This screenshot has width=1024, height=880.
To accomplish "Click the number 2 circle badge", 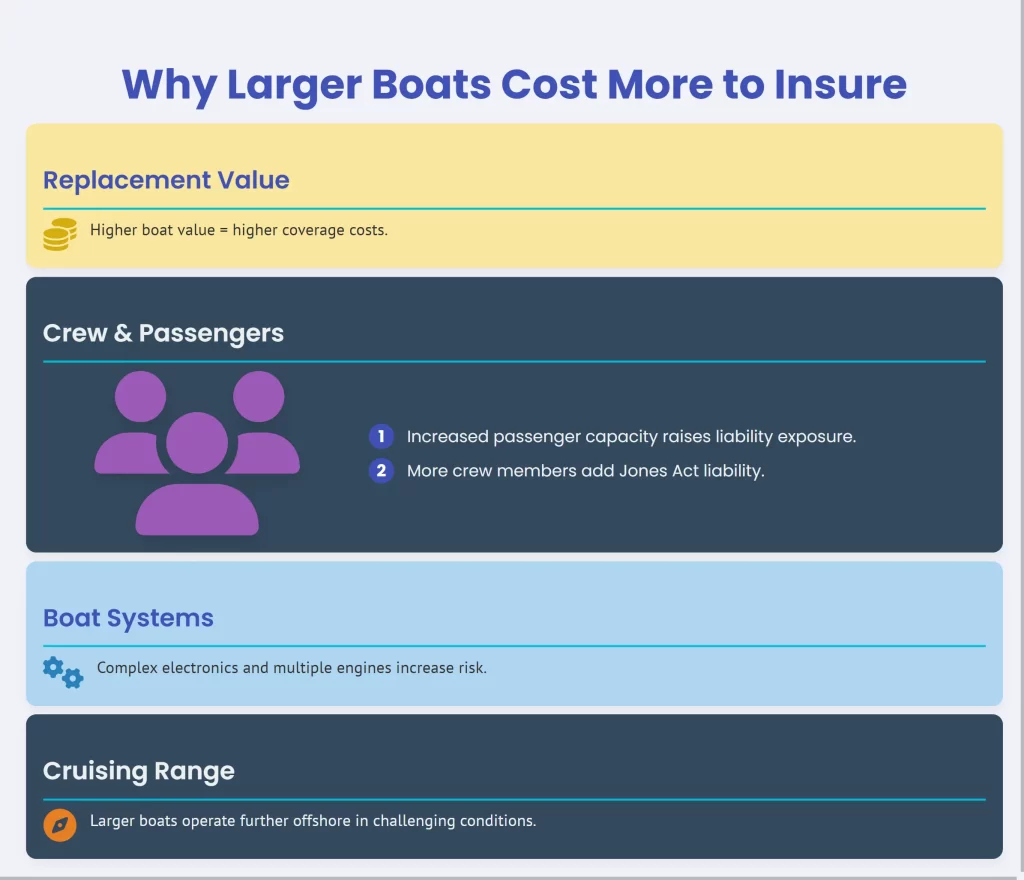I will click(381, 471).
